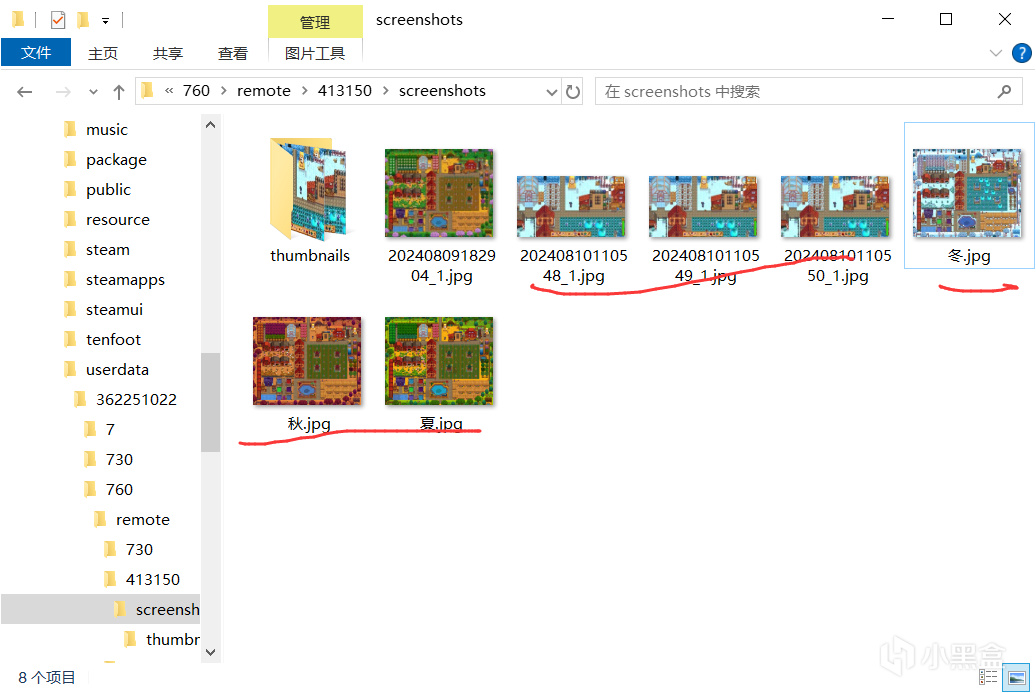This screenshot has width=1036, height=693.
Task: Click the magnifier search icon
Action: coord(1004,91)
